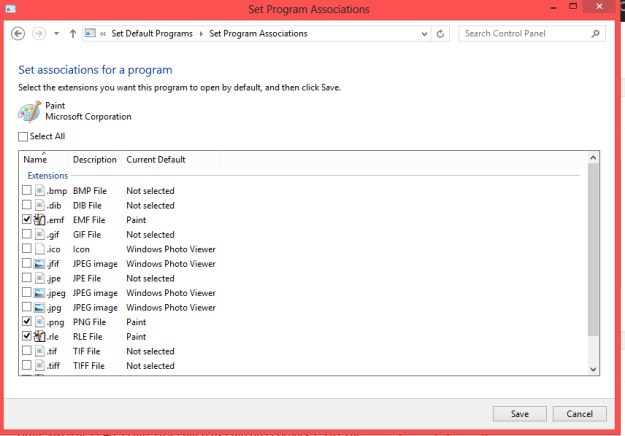Check the .bmp extension checkbox
The width and height of the screenshot is (625, 436).
pyautogui.click(x=27, y=190)
